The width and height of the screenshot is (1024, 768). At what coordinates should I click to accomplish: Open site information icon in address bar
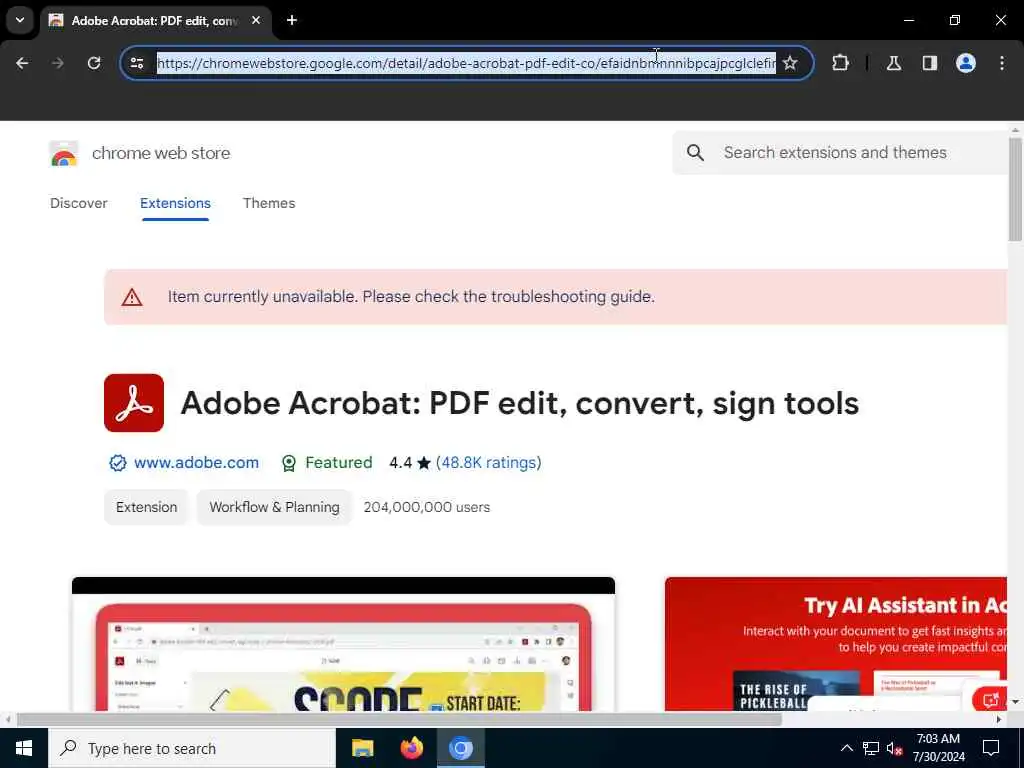click(136, 63)
